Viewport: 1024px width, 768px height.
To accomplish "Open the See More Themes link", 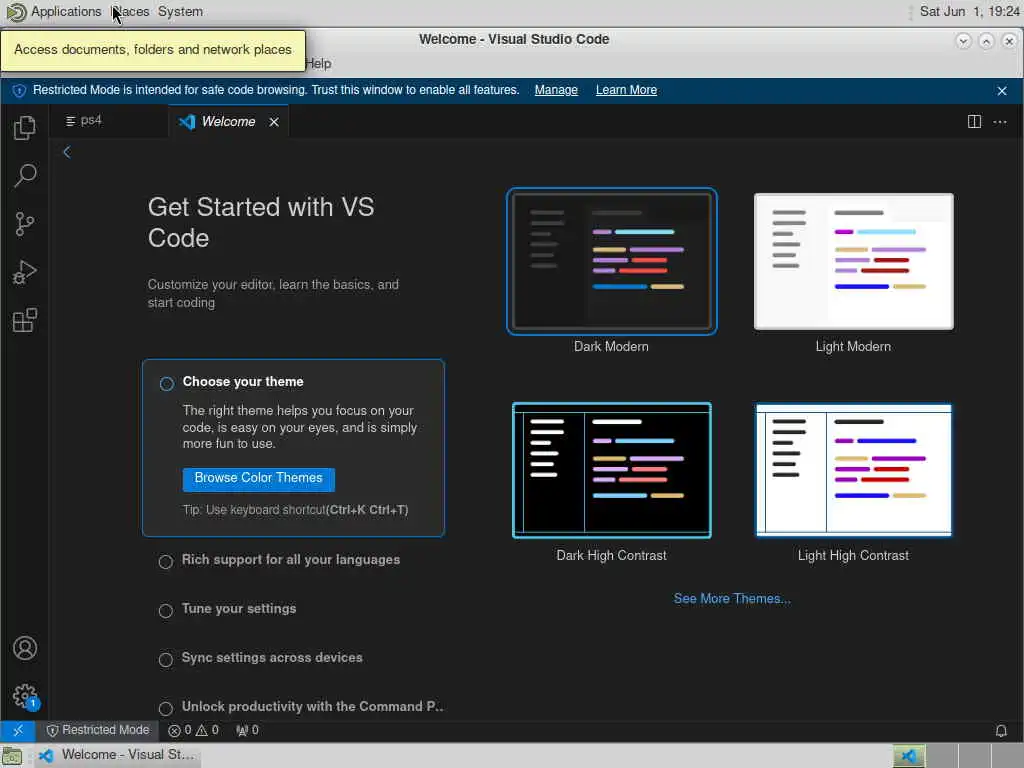I will [x=732, y=599].
